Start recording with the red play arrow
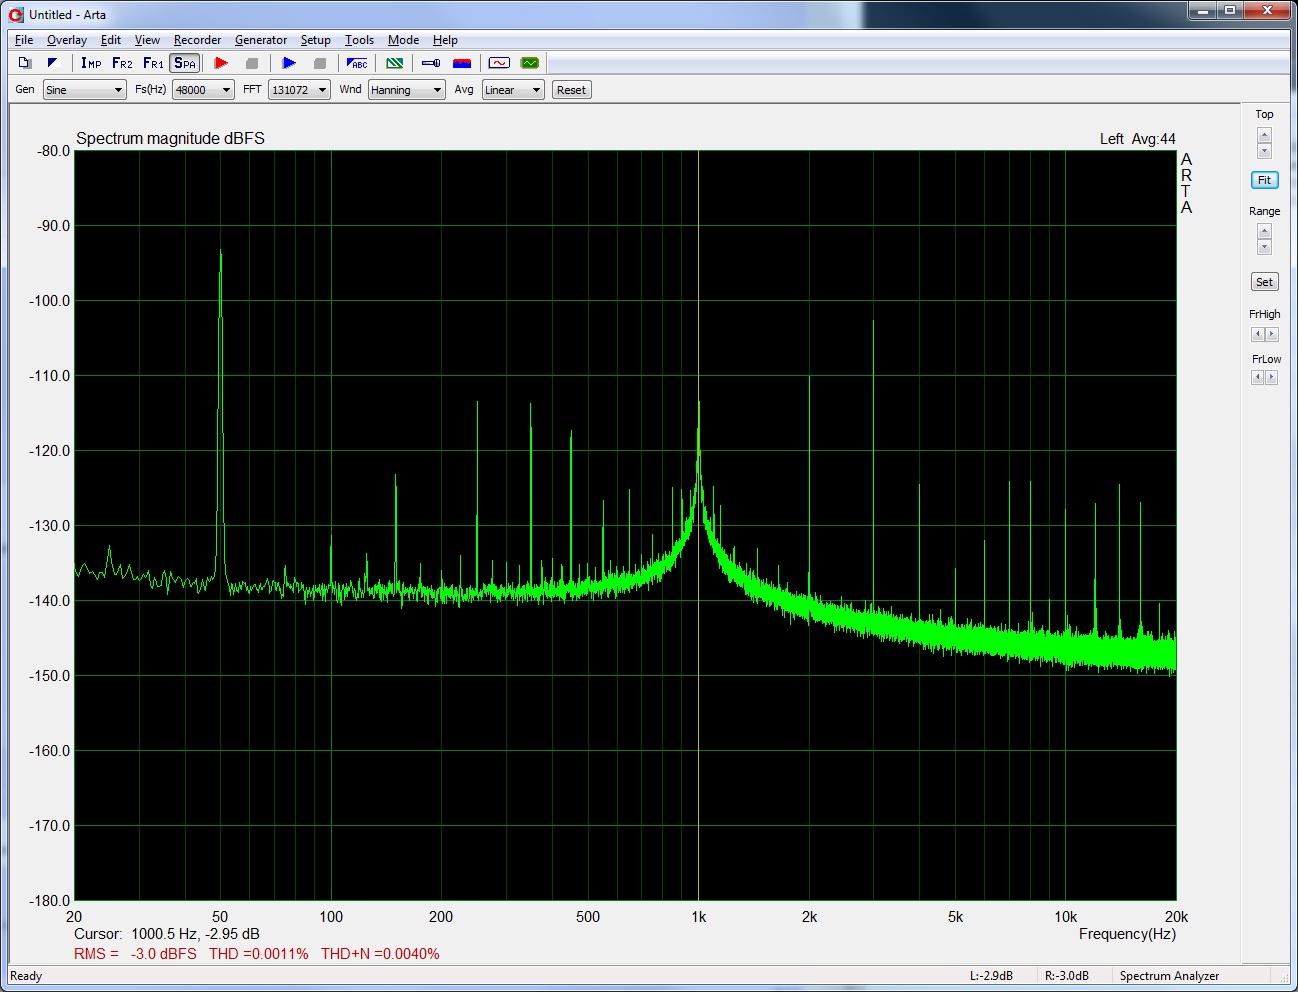 (x=221, y=63)
